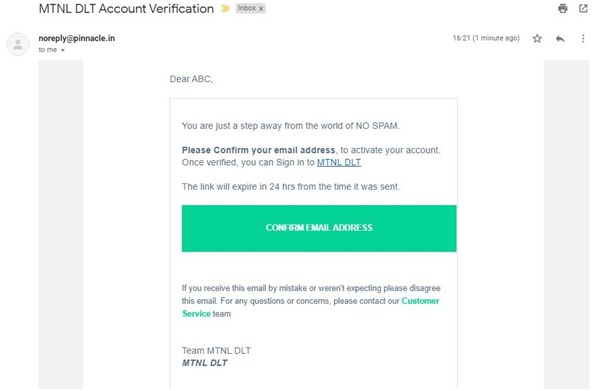The width and height of the screenshot is (593, 391).
Task: Click the sender address noreply@pinnacle.in
Action: pyautogui.click(x=77, y=38)
